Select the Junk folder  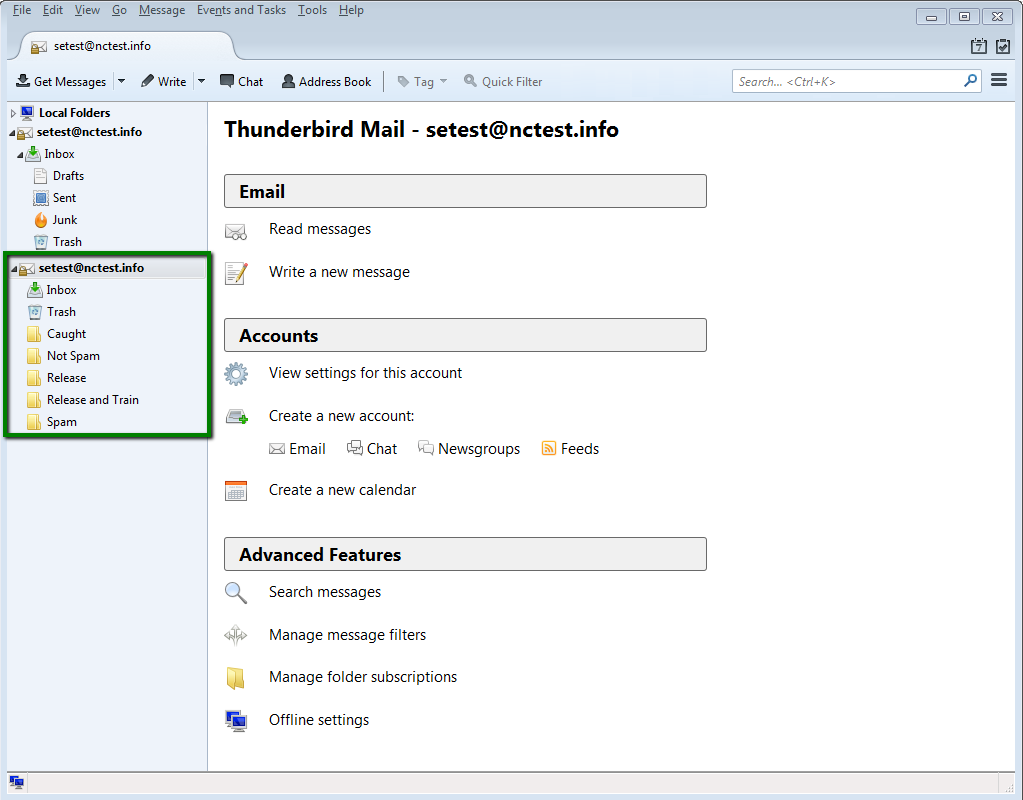pyautogui.click(x=65, y=220)
